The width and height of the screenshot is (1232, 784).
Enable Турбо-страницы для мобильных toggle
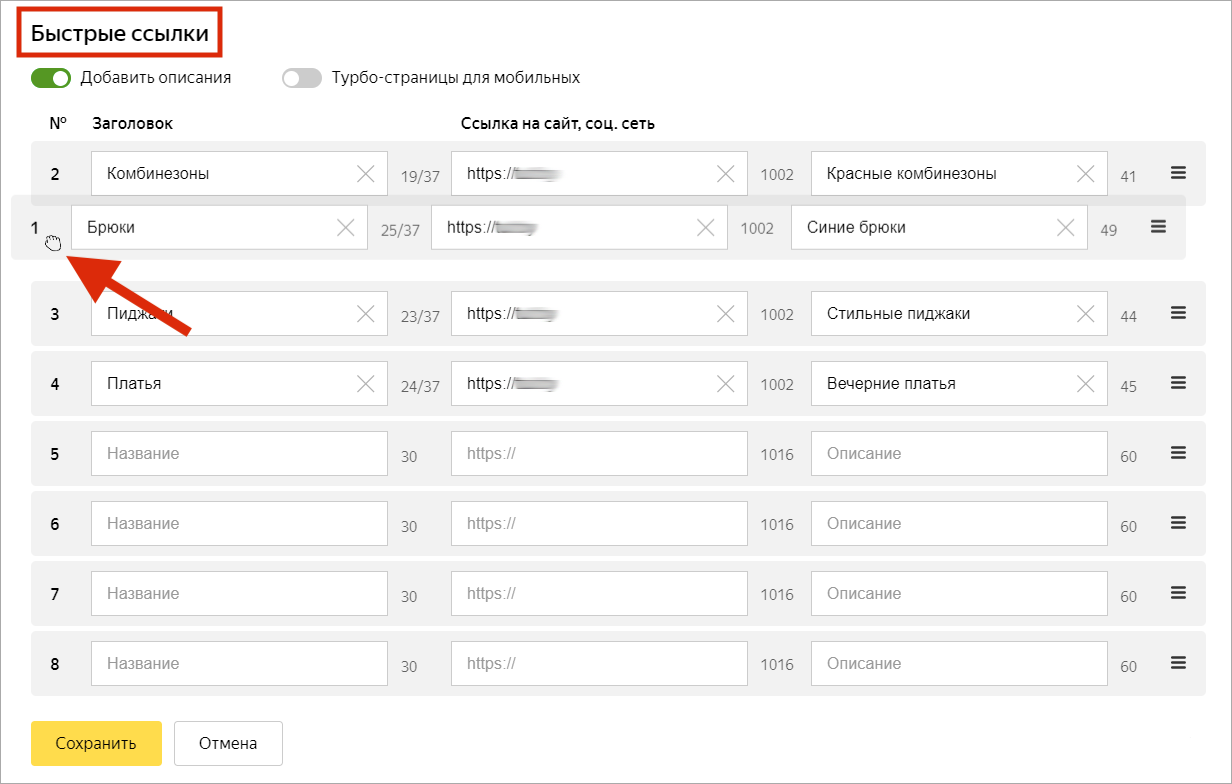click(301, 78)
